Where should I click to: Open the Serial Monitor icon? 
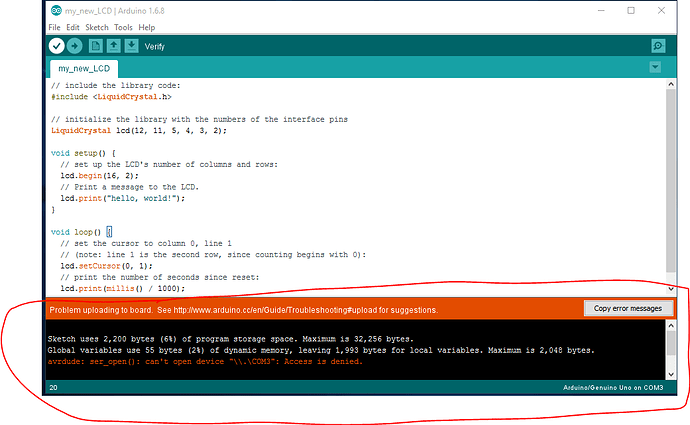pos(658,46)
